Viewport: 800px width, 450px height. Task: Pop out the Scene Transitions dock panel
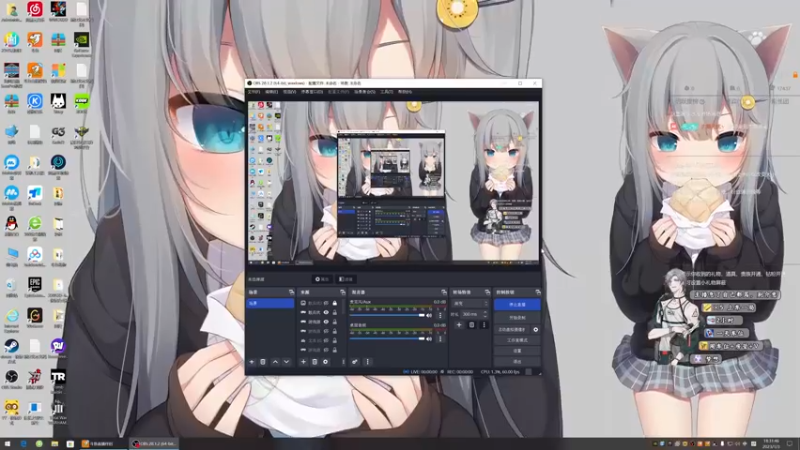[x=487, y=292]
